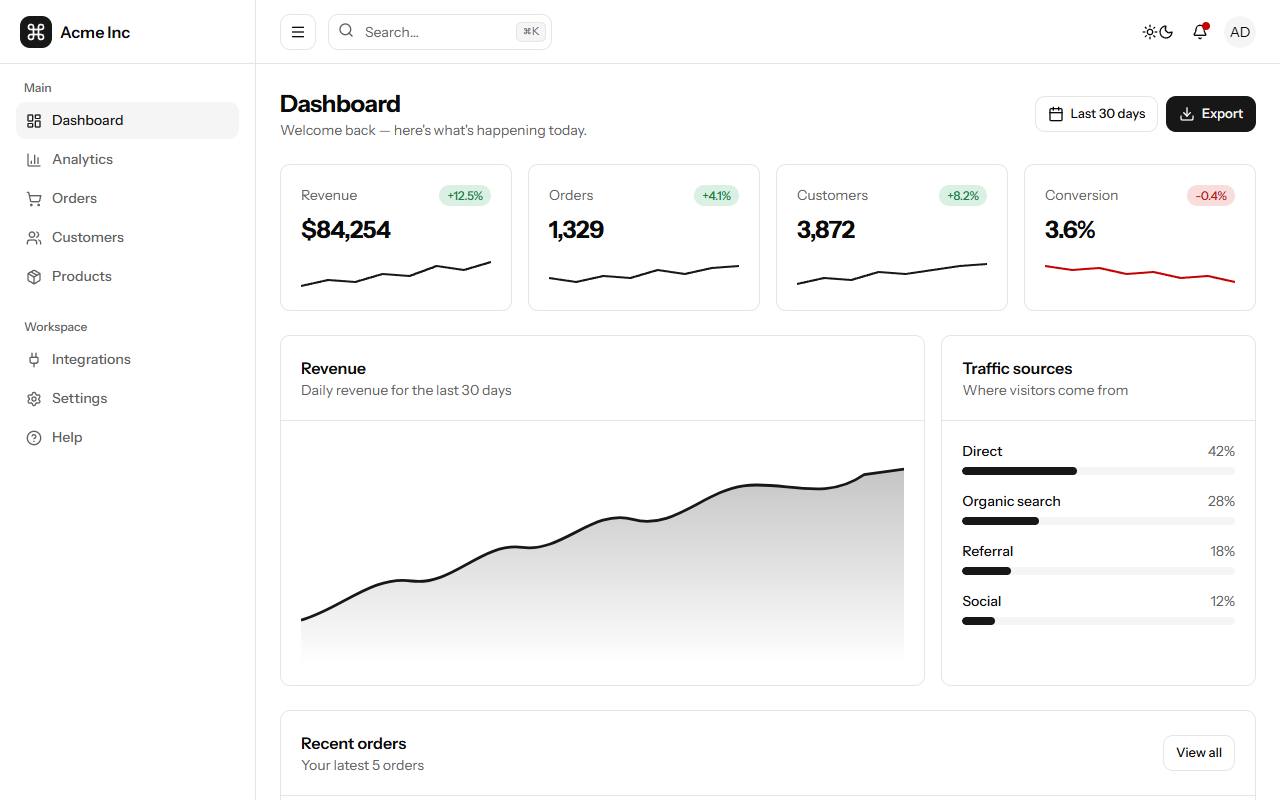The width and height of the screenshot is (1280, 800).
Task: Click the 28% value for Organic search
Action: click(1221, 501)
